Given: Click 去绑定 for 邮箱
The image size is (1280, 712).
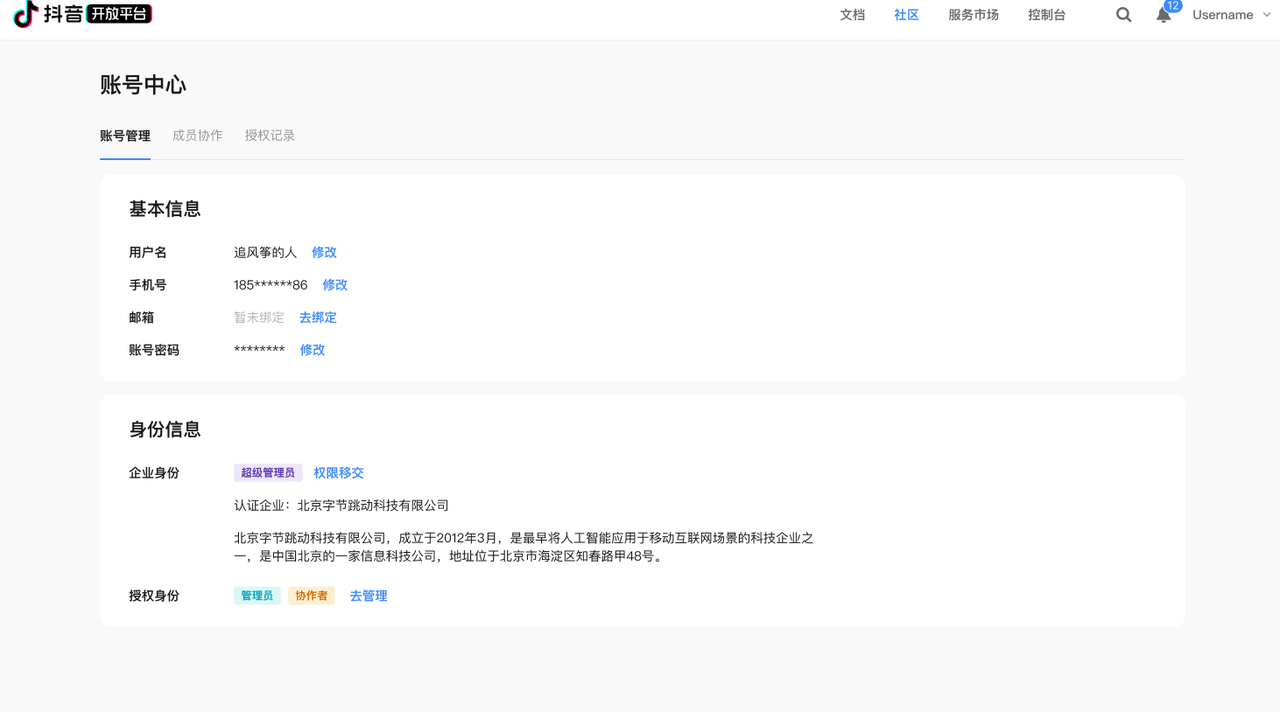Looking at the screenshot, I should (318, 318).
